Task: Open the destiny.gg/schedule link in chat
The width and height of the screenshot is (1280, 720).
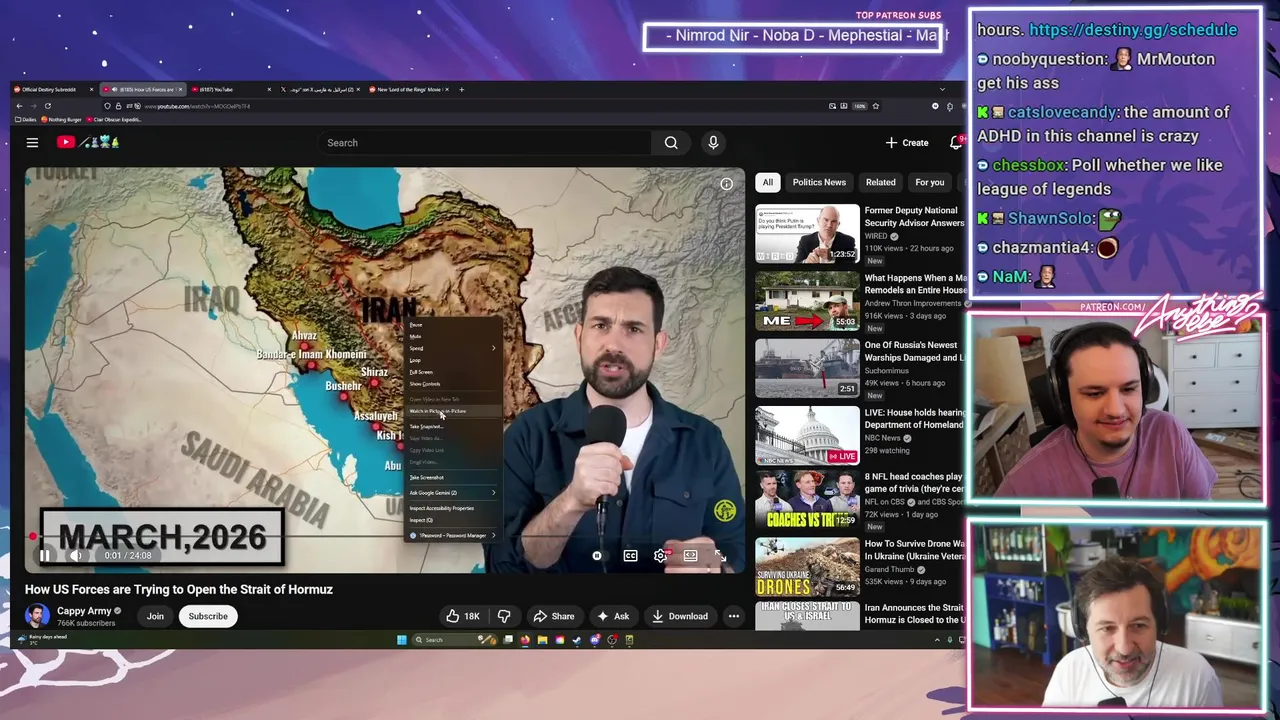Action: click(1133, 30)
